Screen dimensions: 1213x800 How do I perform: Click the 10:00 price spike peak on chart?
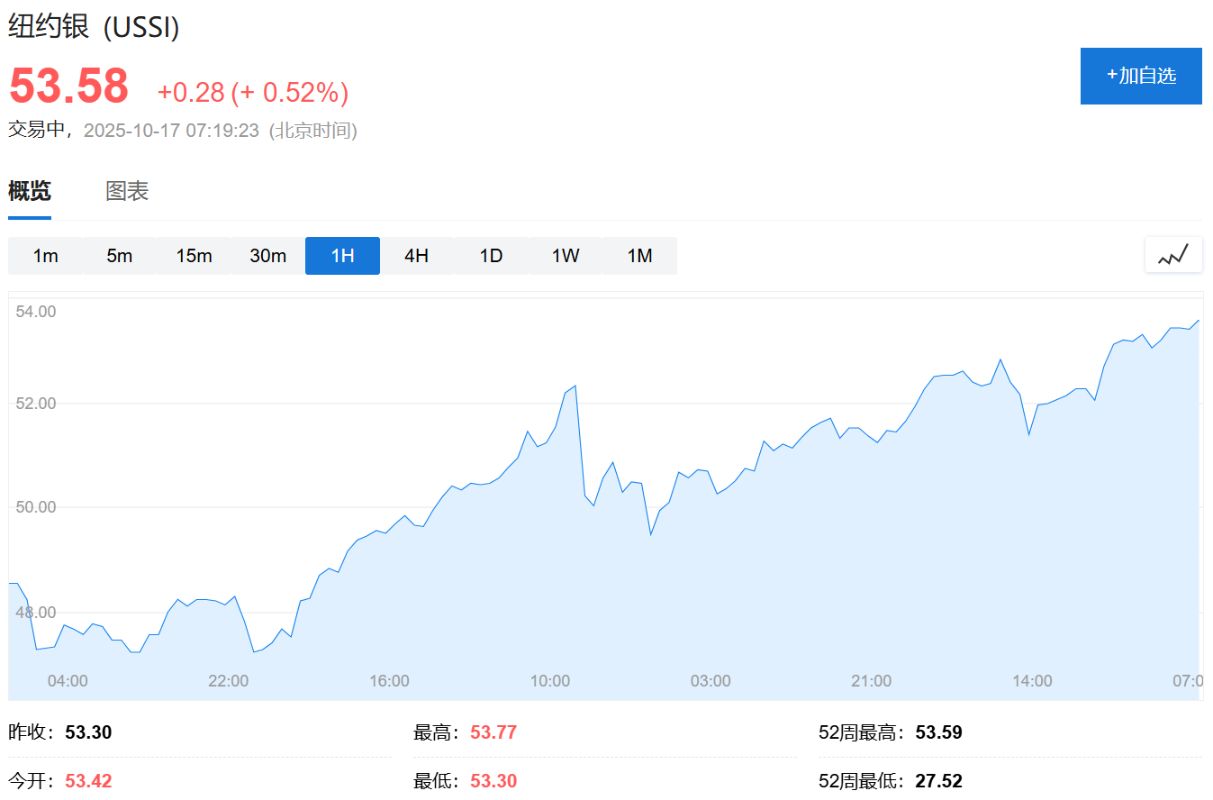(x=574, y=386)
